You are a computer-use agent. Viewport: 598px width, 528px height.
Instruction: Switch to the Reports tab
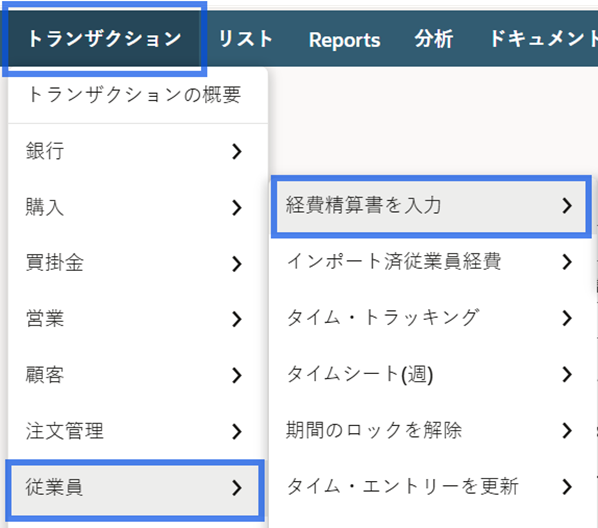[344, 40]
